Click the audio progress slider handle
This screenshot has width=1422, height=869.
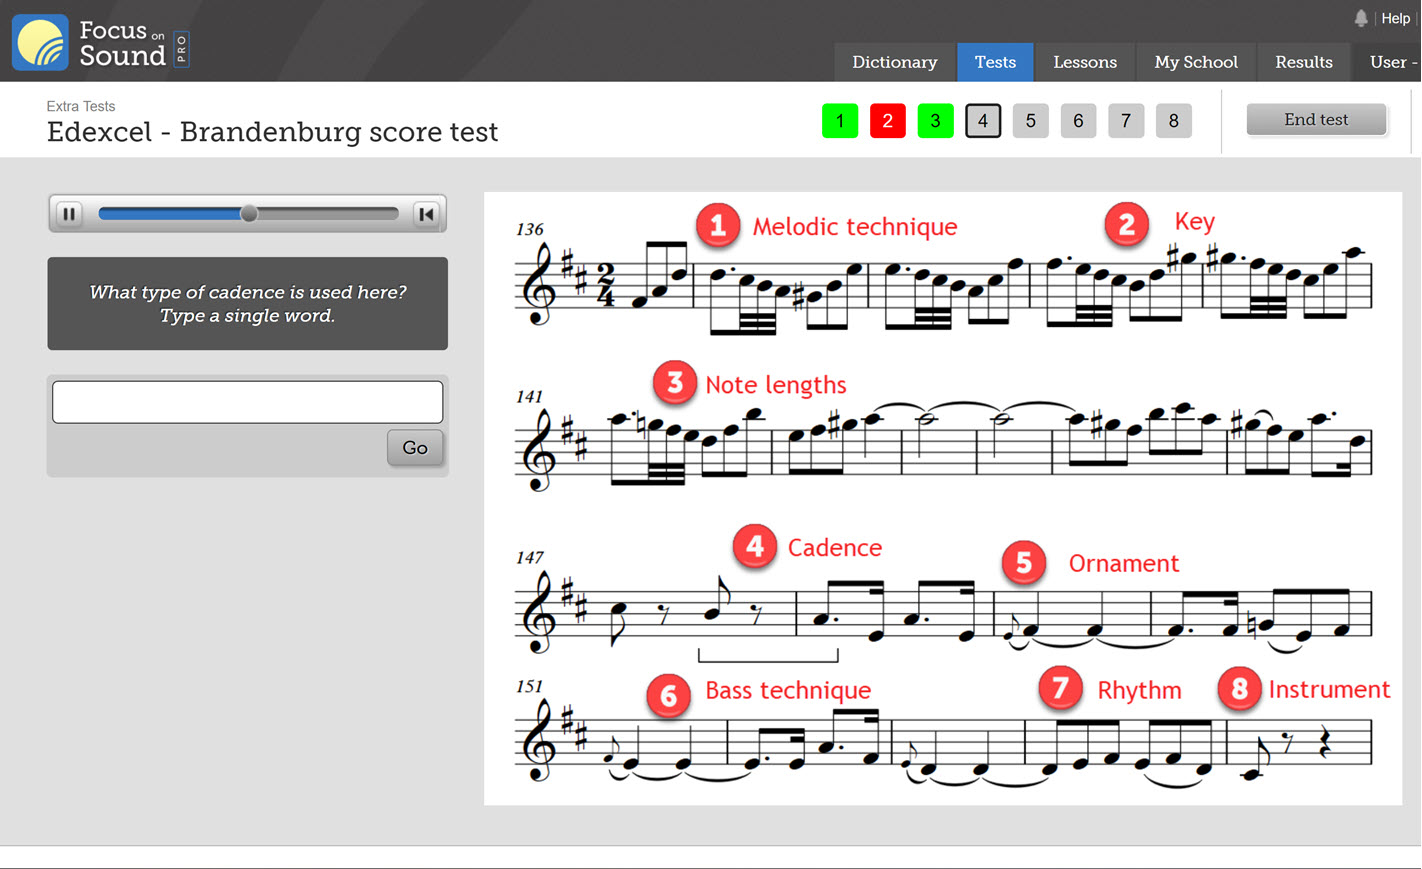click(249, 213)
